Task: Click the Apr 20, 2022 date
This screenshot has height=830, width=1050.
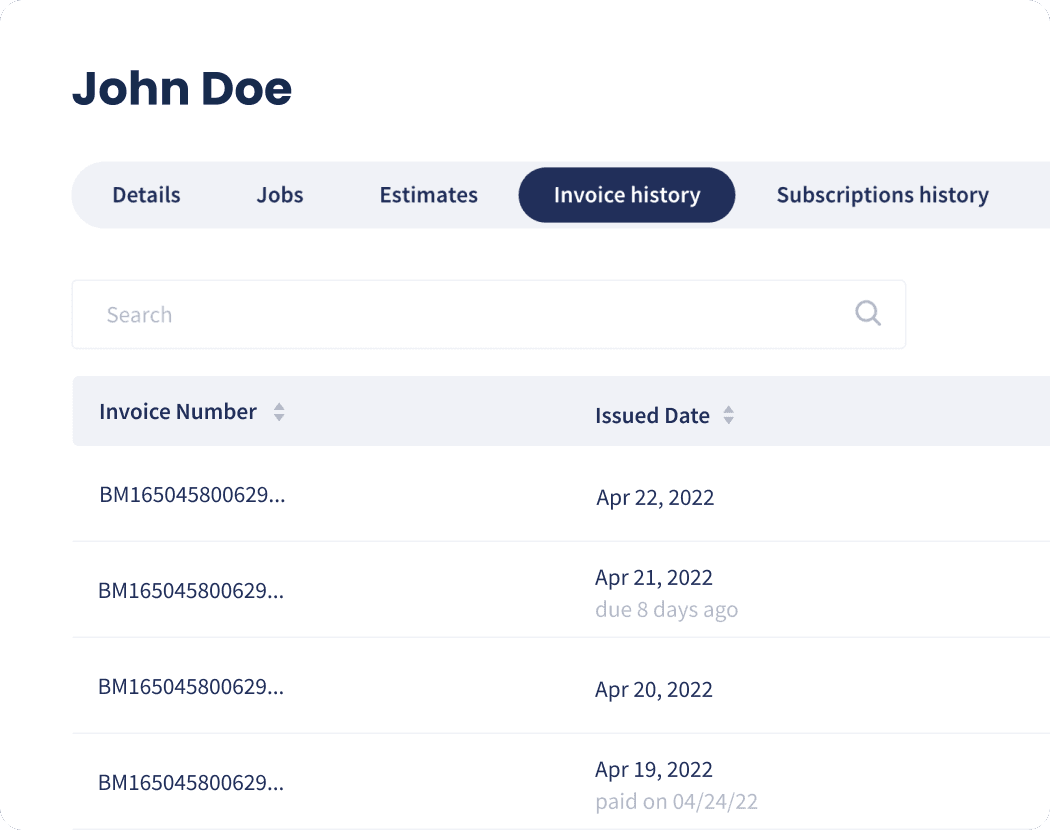Action: (x=654, y=689)
